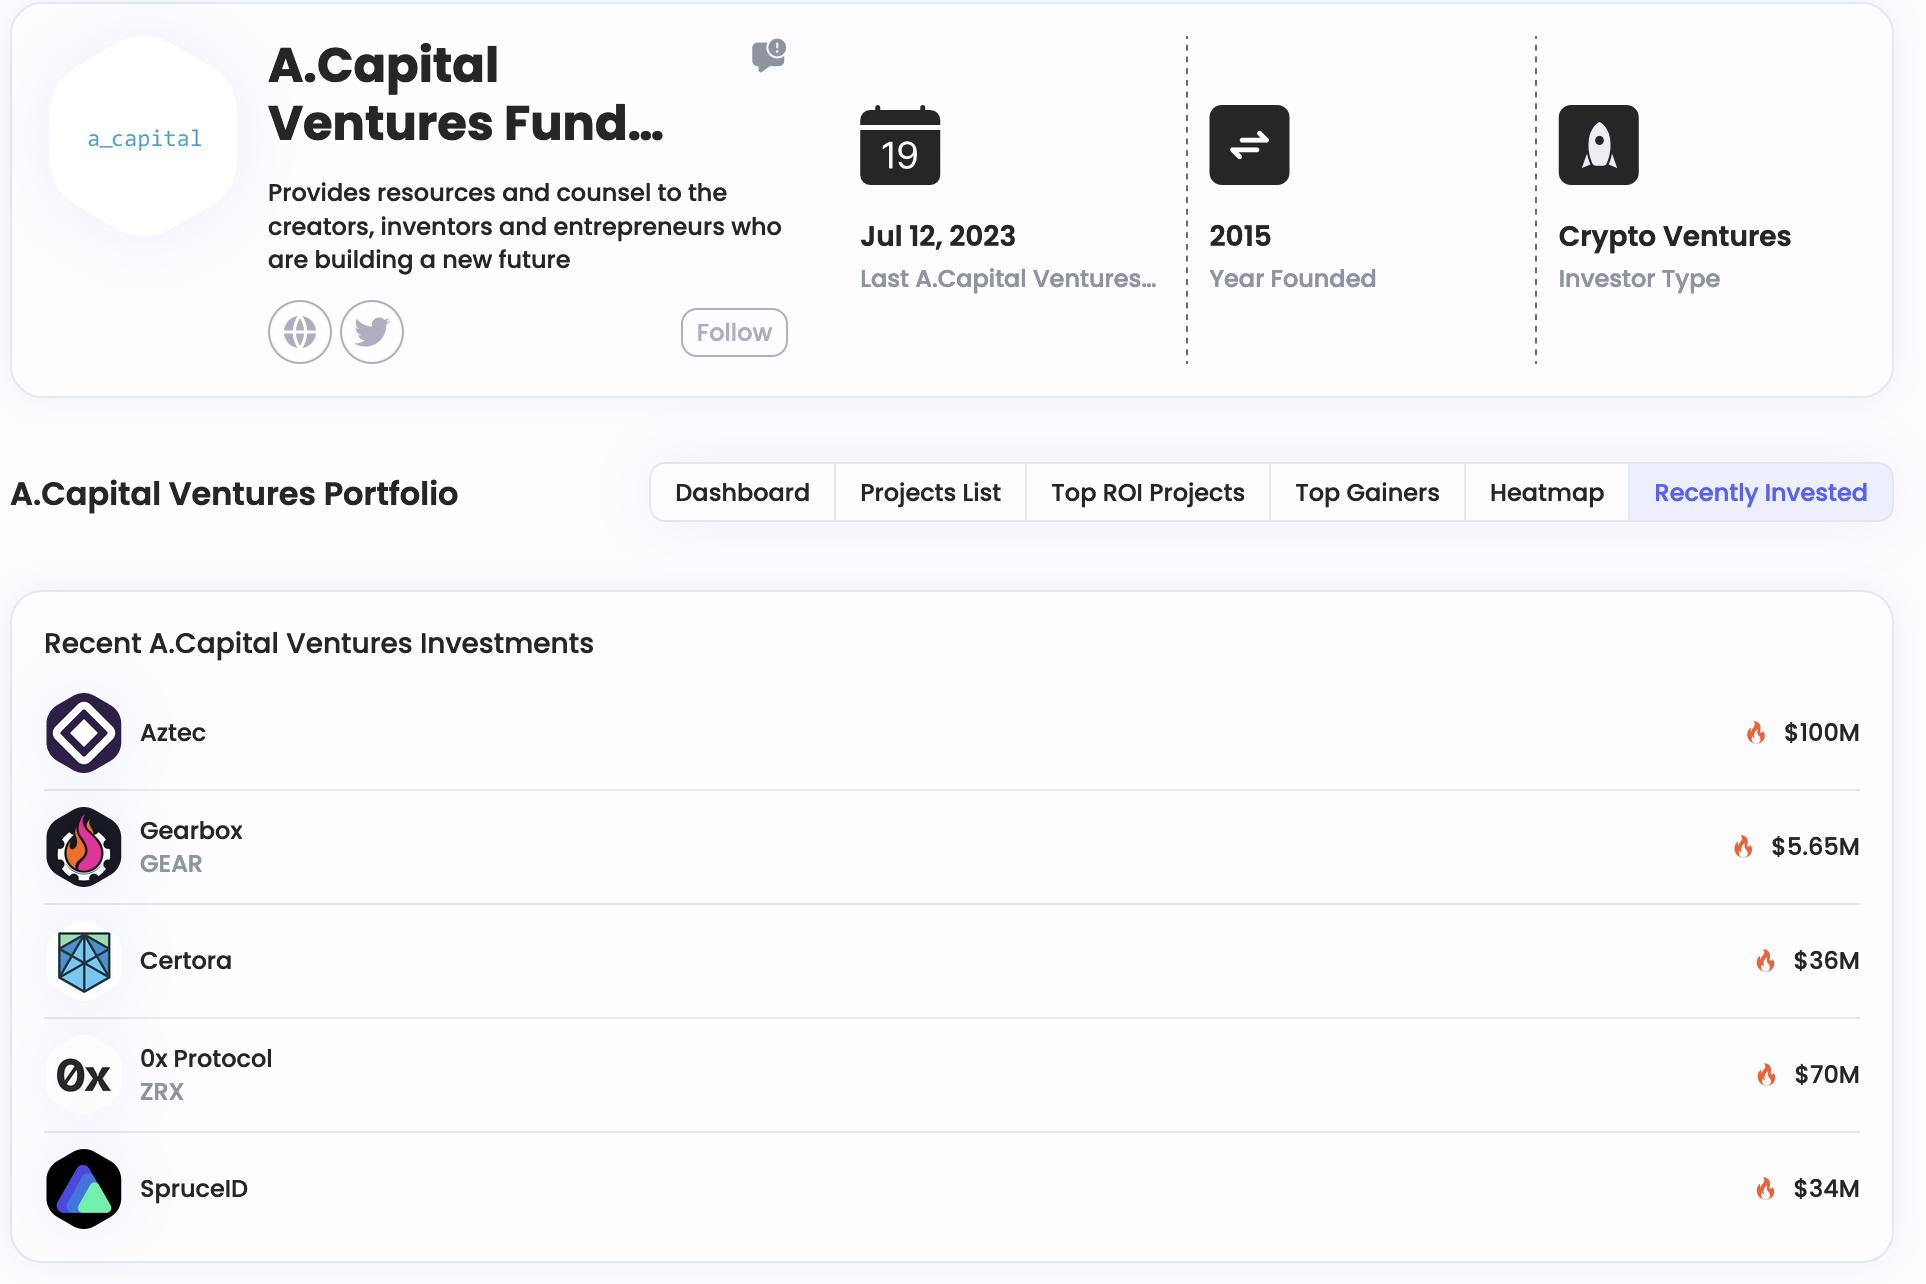
Task: Open the 0x Protocol project logo
Action: (x=84, y=1075)
